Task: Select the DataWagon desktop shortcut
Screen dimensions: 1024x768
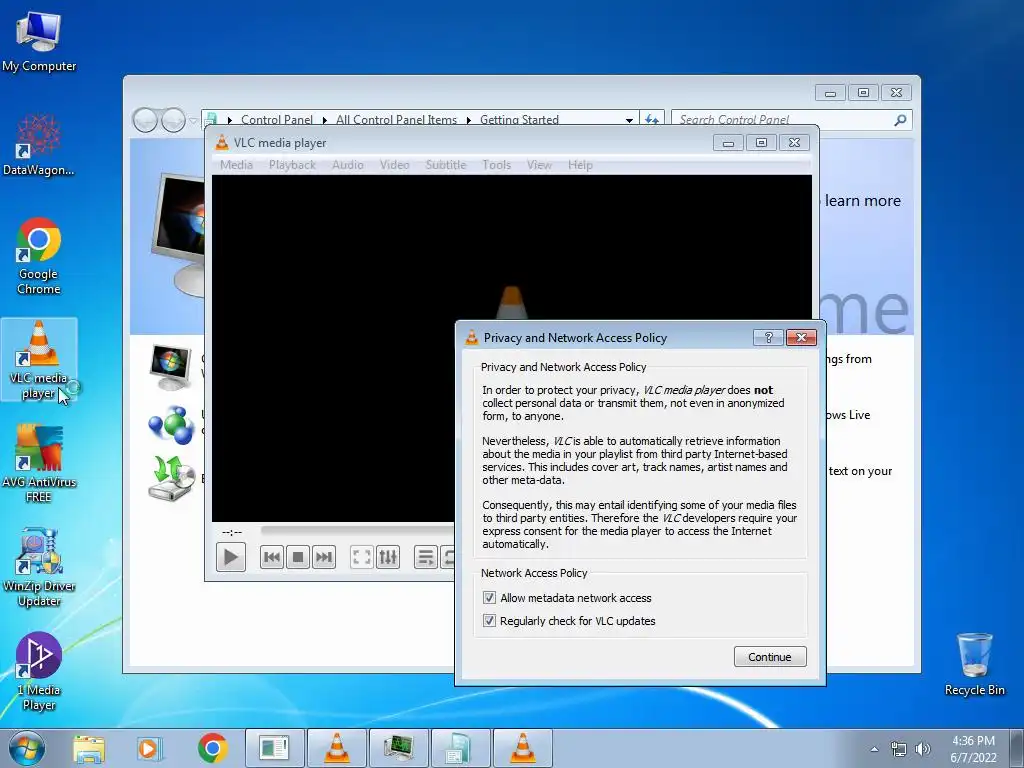Action: [x=39, y=145]
